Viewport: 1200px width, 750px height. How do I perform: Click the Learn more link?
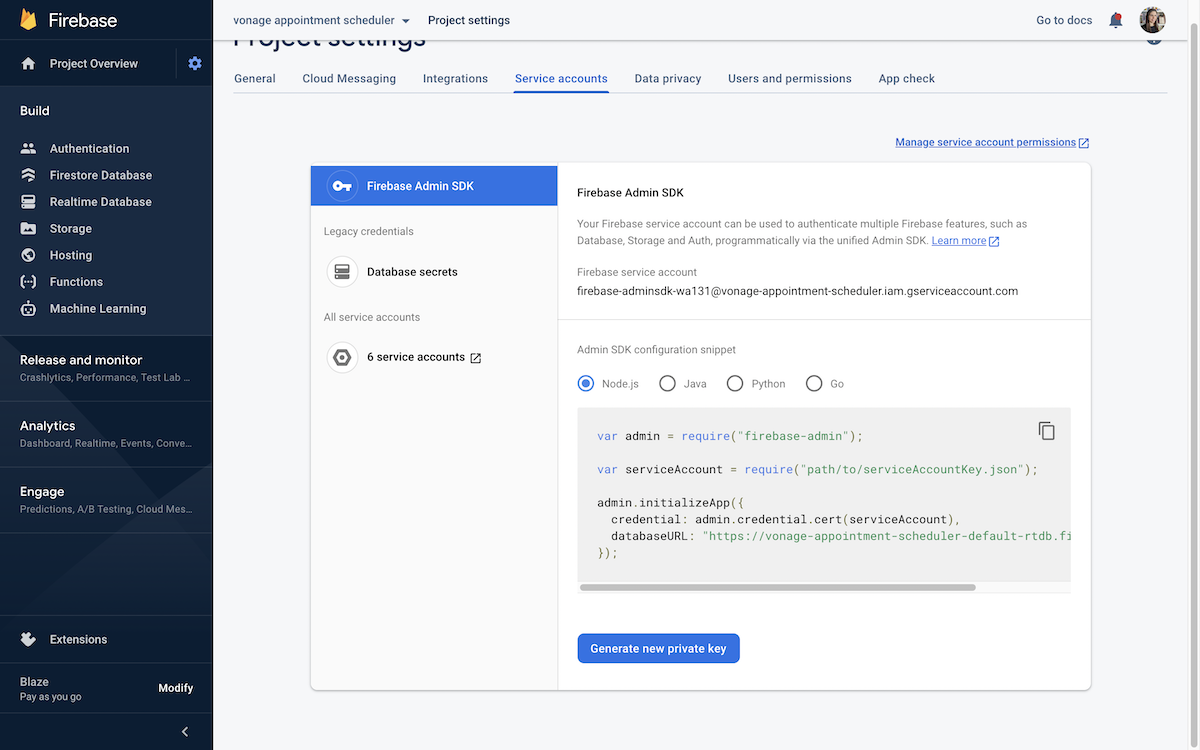click(x=958, y=241)
